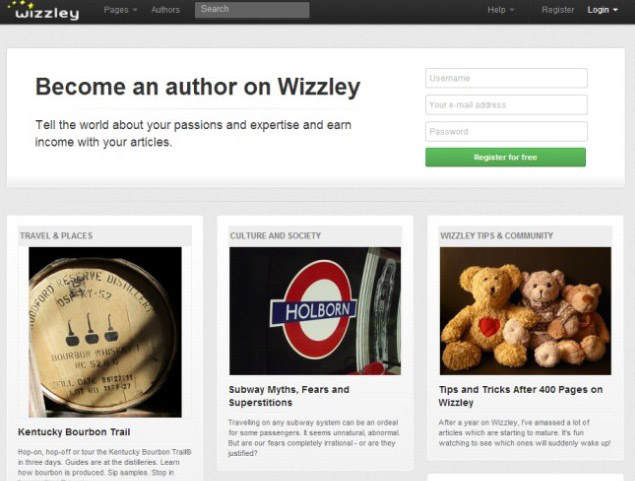This screenshot has width=635, height=481.
Task: Open the Travel & Places category
Action: point(56,236)
